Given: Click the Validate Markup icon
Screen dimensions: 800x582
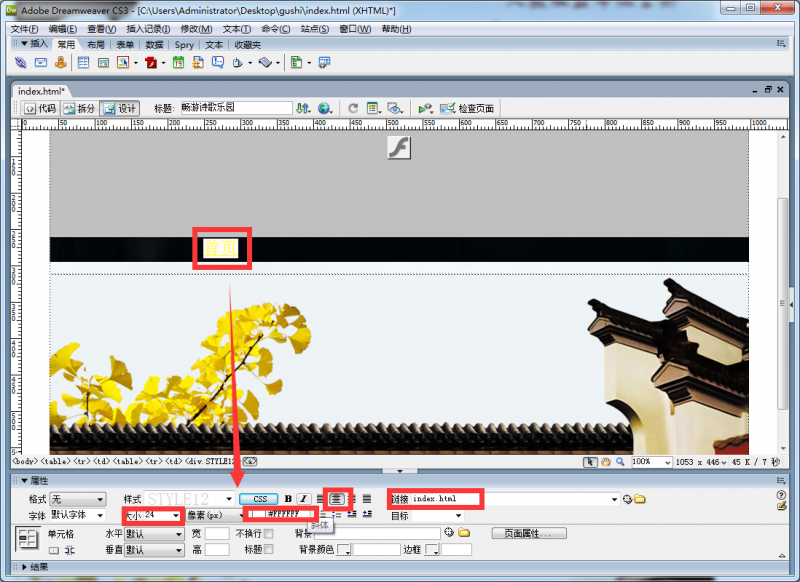Looking at the screenshot, I should pos(425,108).
